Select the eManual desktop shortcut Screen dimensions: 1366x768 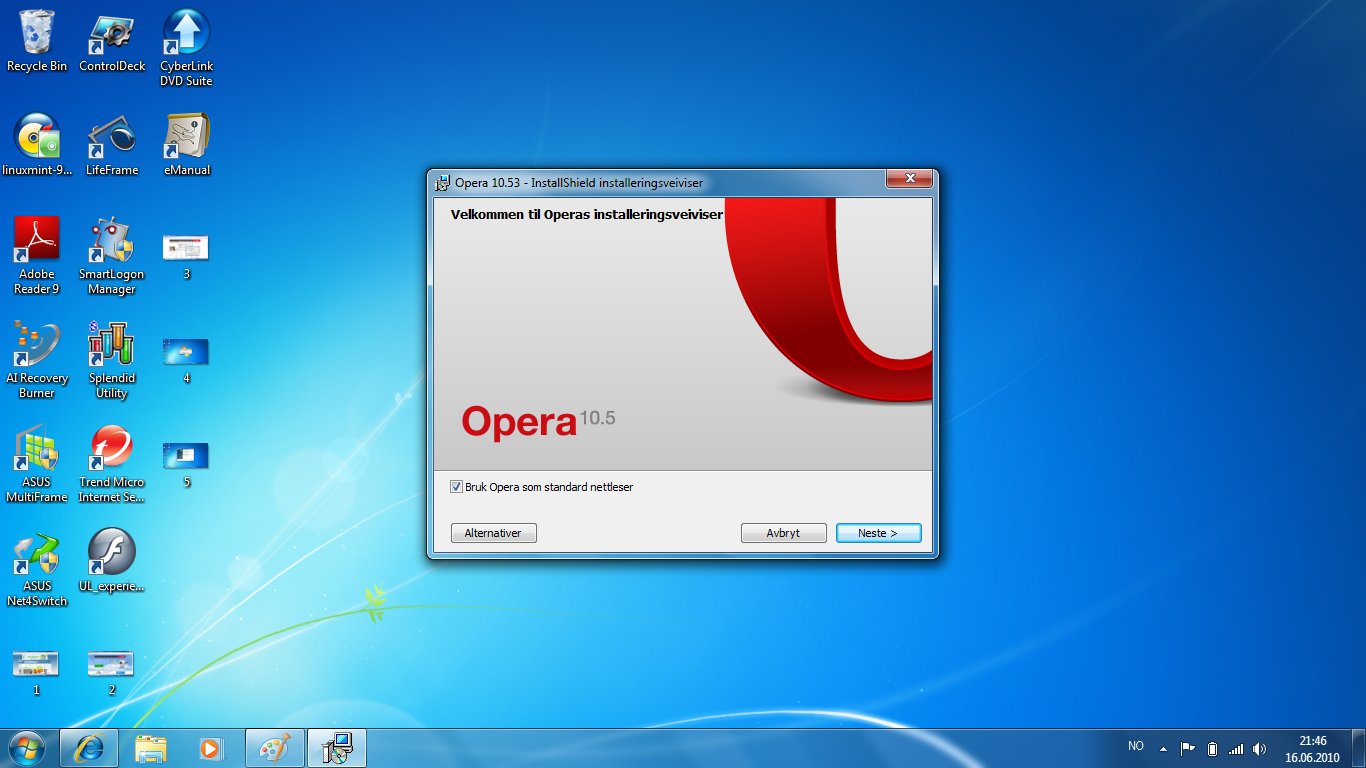coord(187,145)
